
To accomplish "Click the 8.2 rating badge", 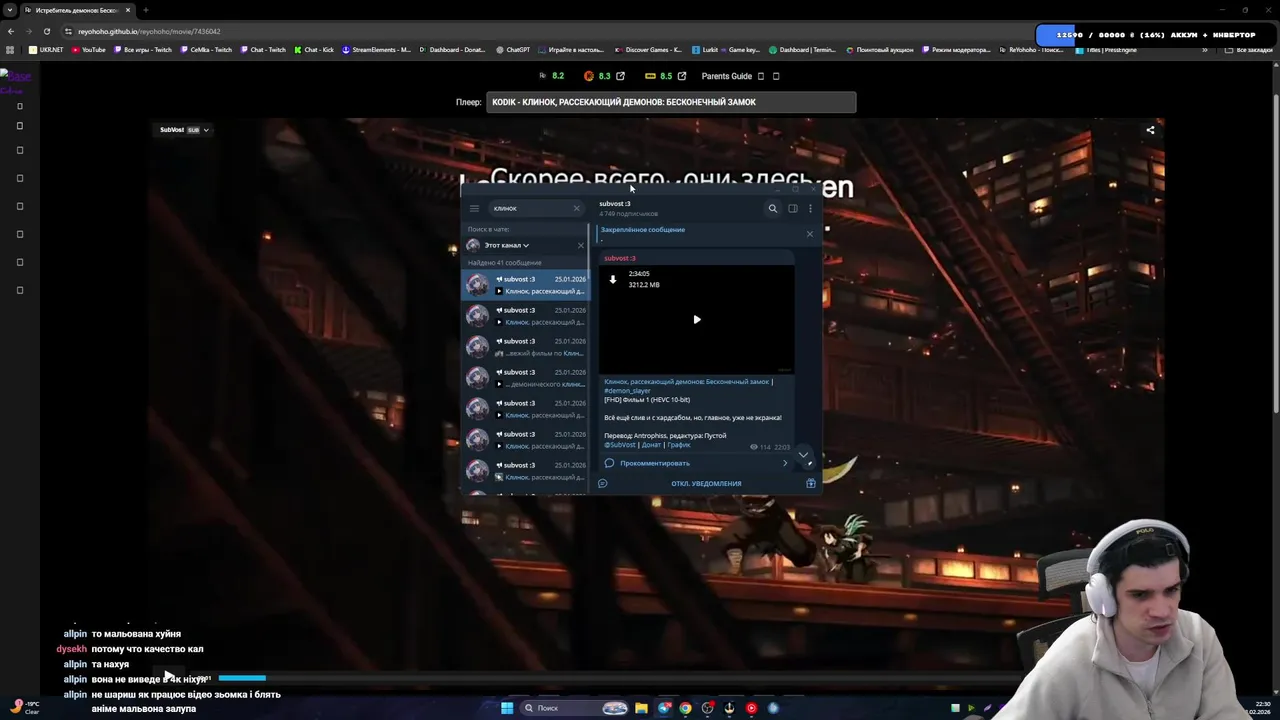I will coord(551,76).
